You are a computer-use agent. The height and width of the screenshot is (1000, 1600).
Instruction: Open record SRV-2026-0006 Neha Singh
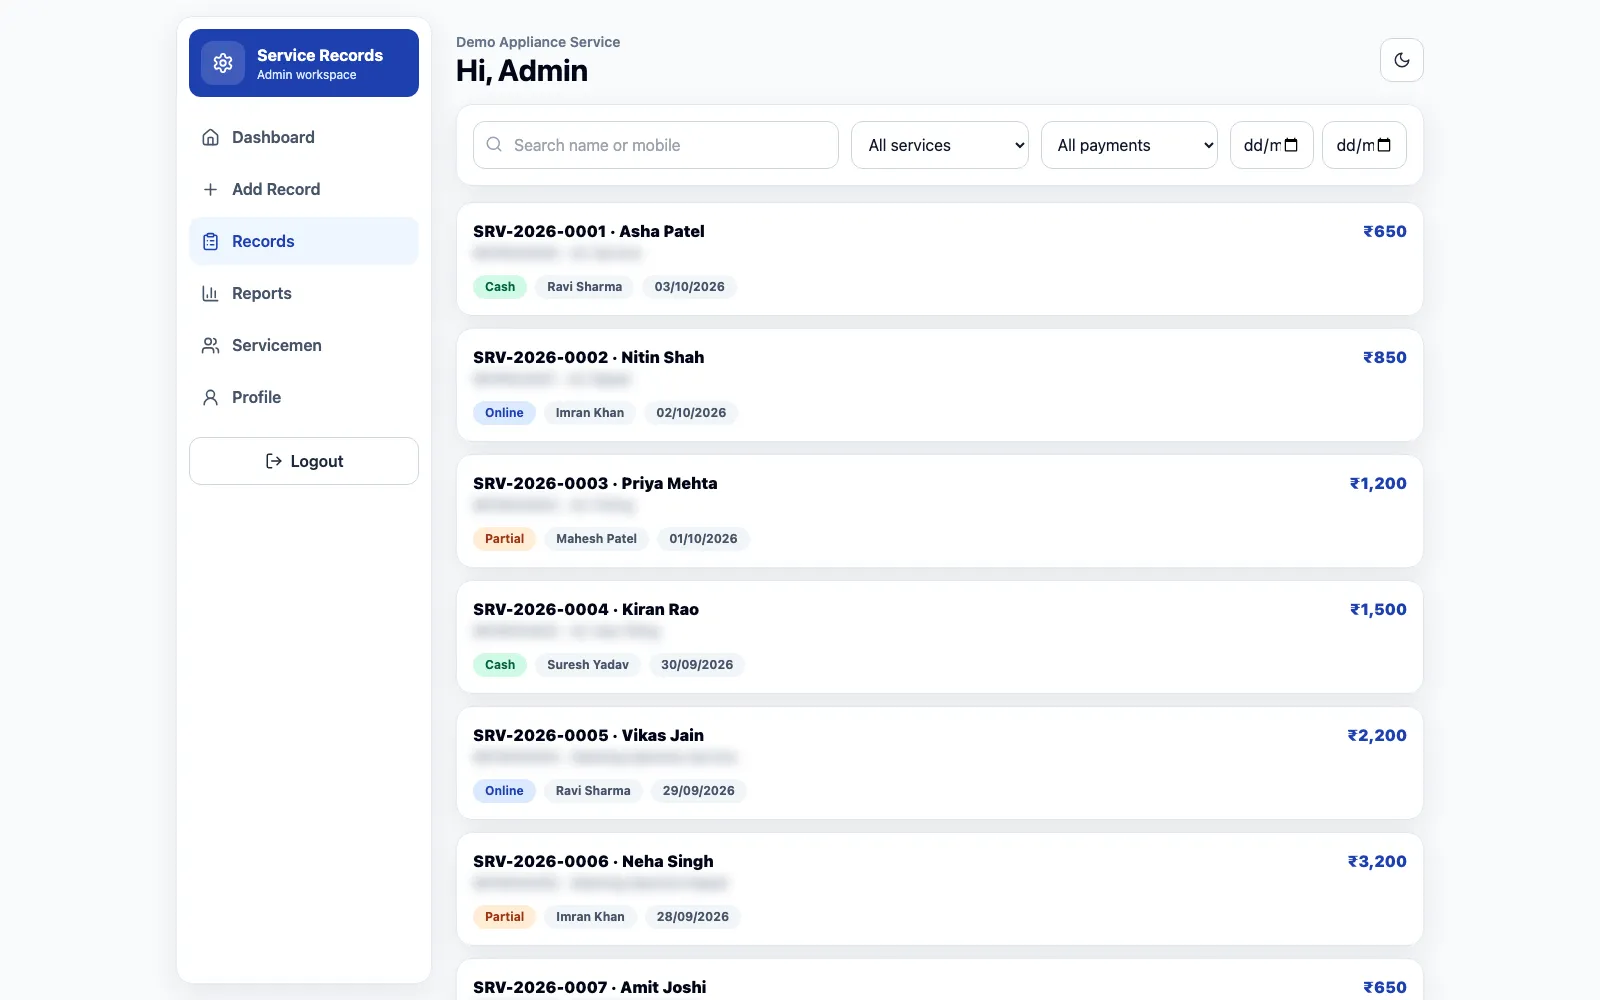(x=940, y=889)
